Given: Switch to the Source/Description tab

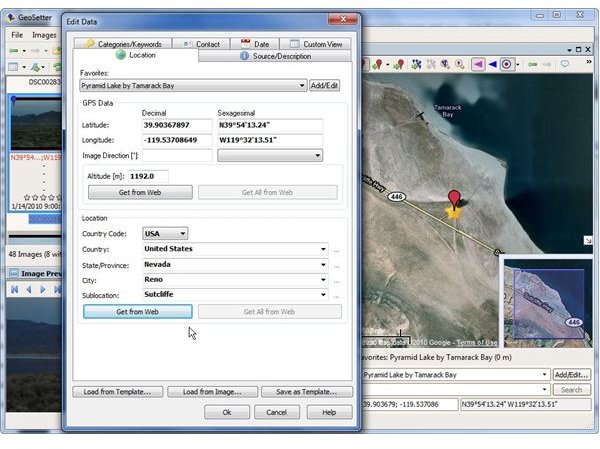Looking at the screenshot, I should 275,56.
